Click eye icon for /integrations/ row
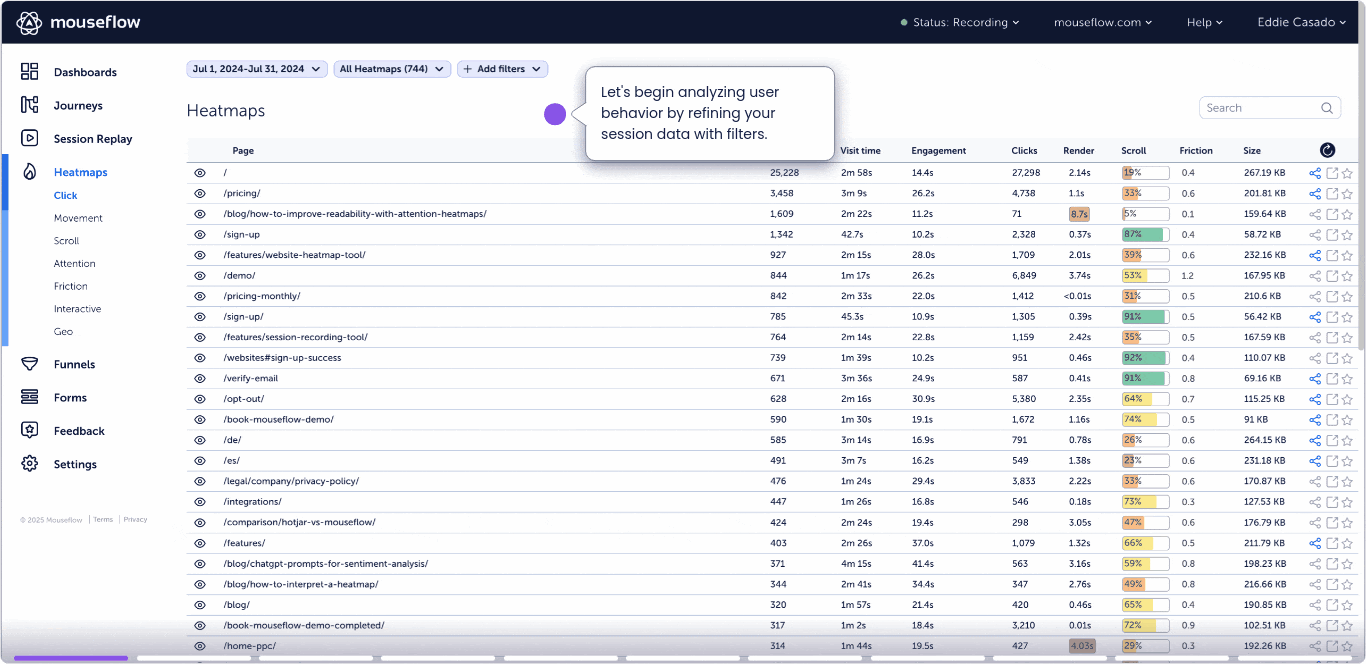Screen dimensions: 1366x664 [200, 502]
